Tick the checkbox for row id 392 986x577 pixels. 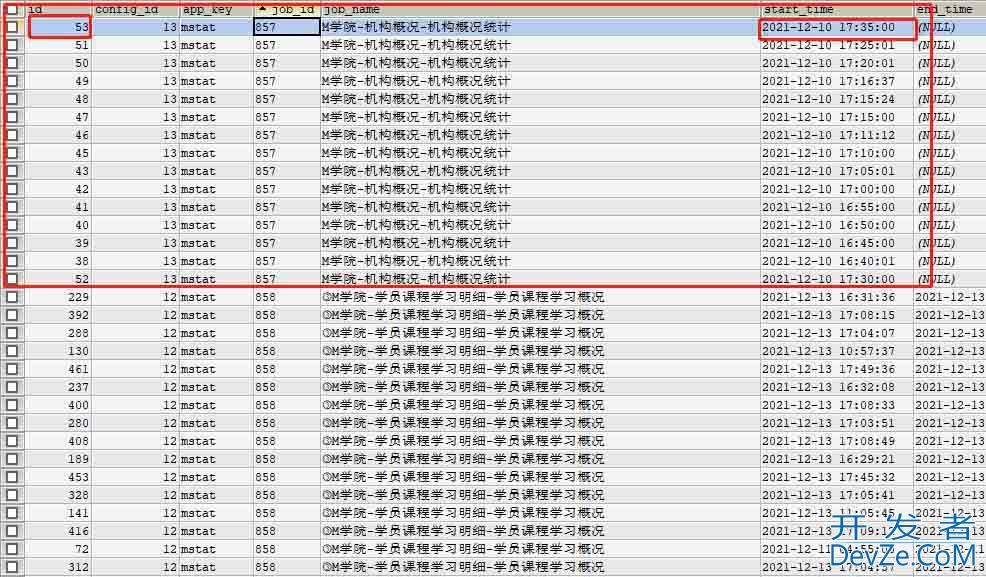coord(12,315)
